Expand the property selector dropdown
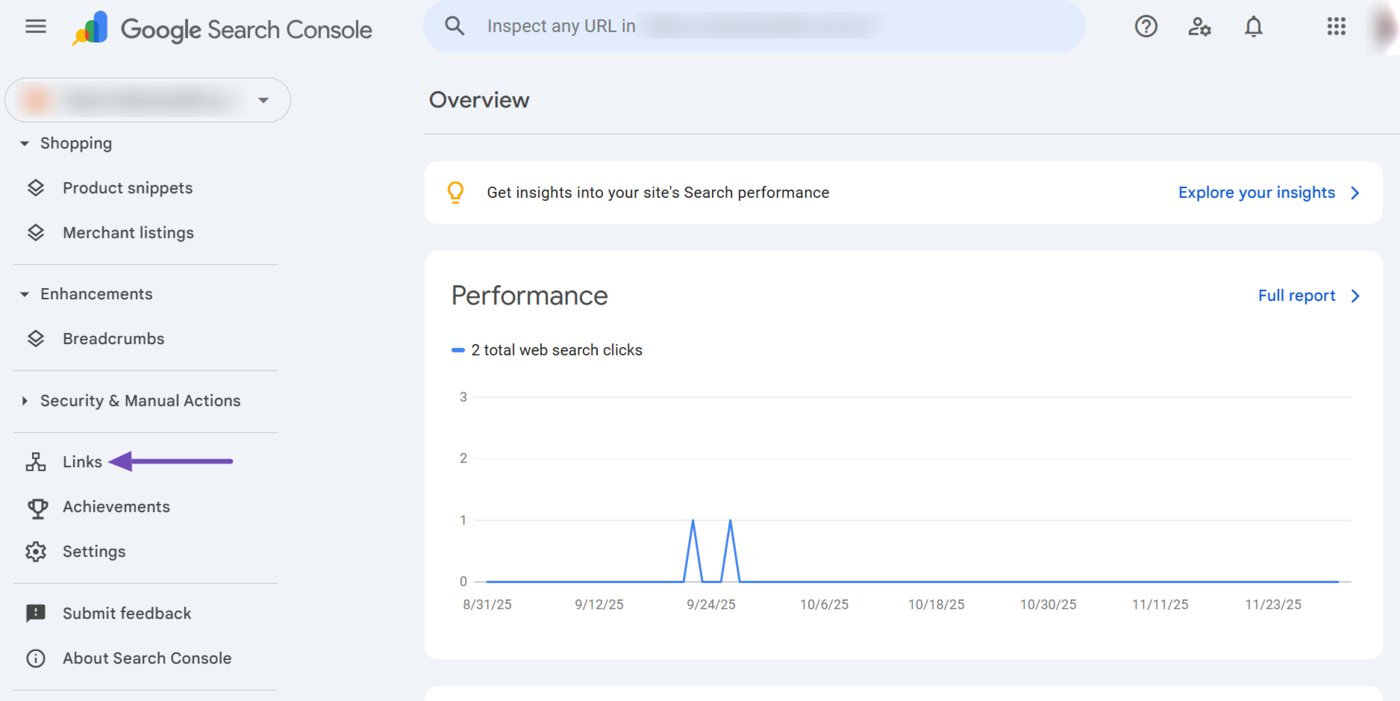Screen dimensions: 1400x701 tap(263, 100)
